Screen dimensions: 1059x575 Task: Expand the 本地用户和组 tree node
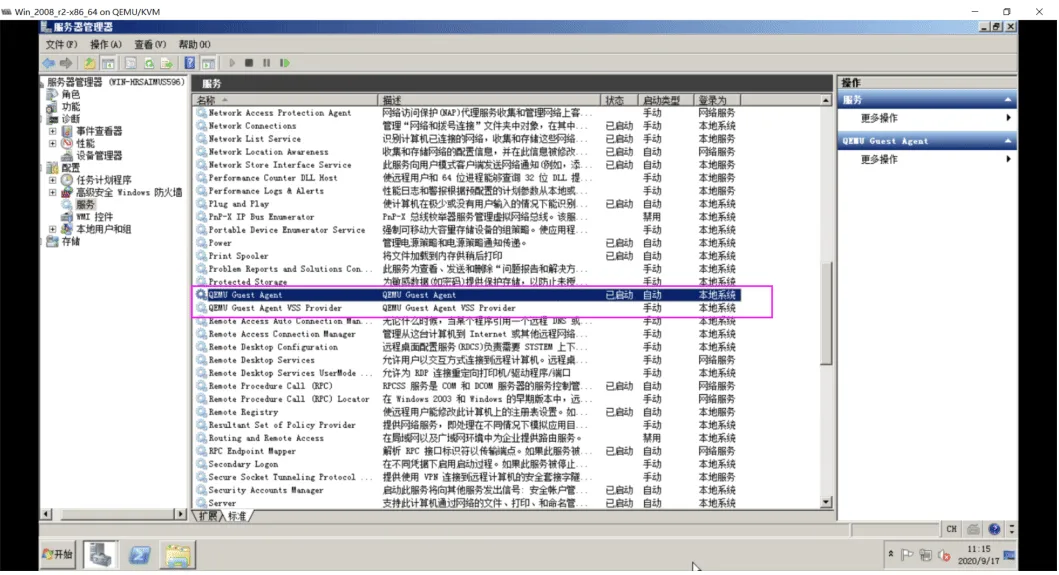pyautogui.click(x=53, y=230)
